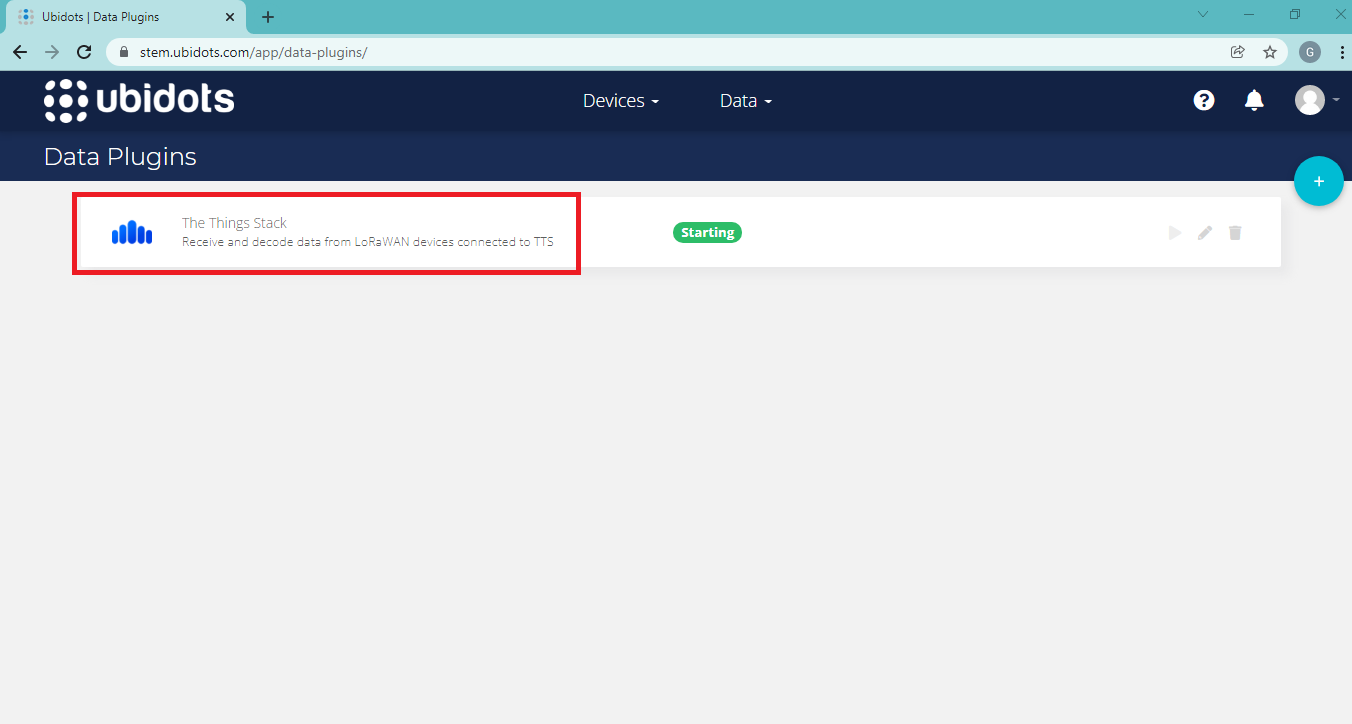Click The Things Stack plugin logo icon
The image size is (1352, 724).
tap(132, 233)
